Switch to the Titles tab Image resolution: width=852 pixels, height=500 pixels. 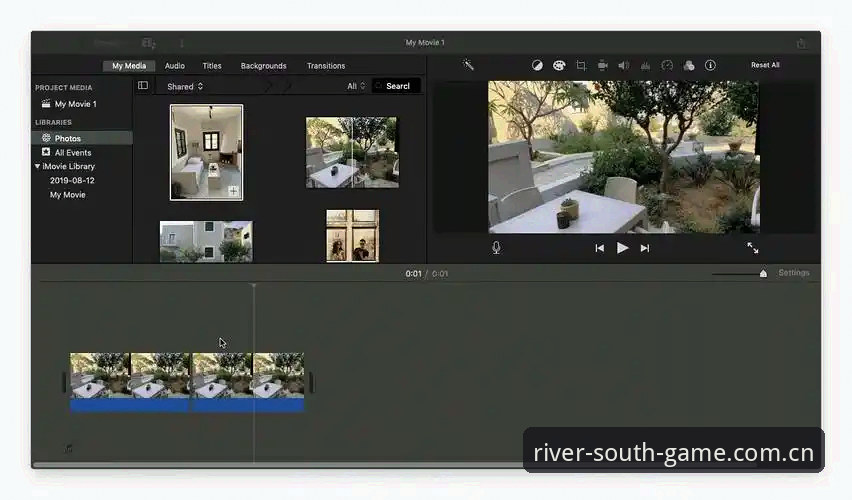click(x=212, y=66)
